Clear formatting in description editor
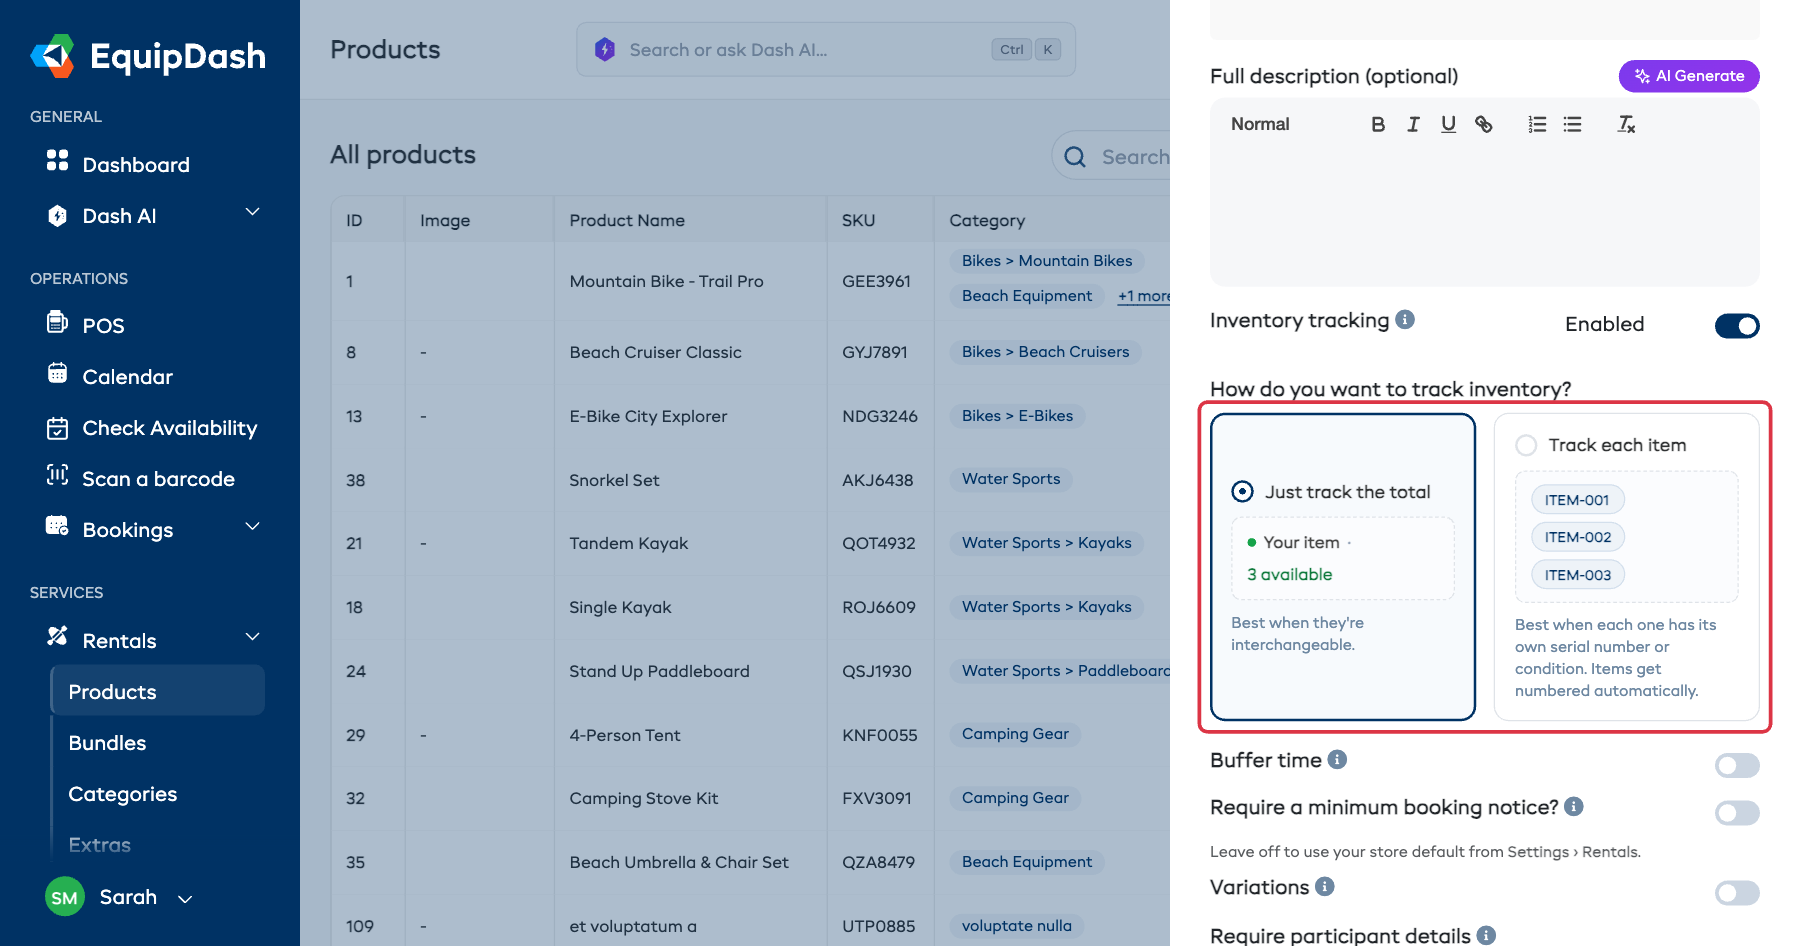 1626,124
